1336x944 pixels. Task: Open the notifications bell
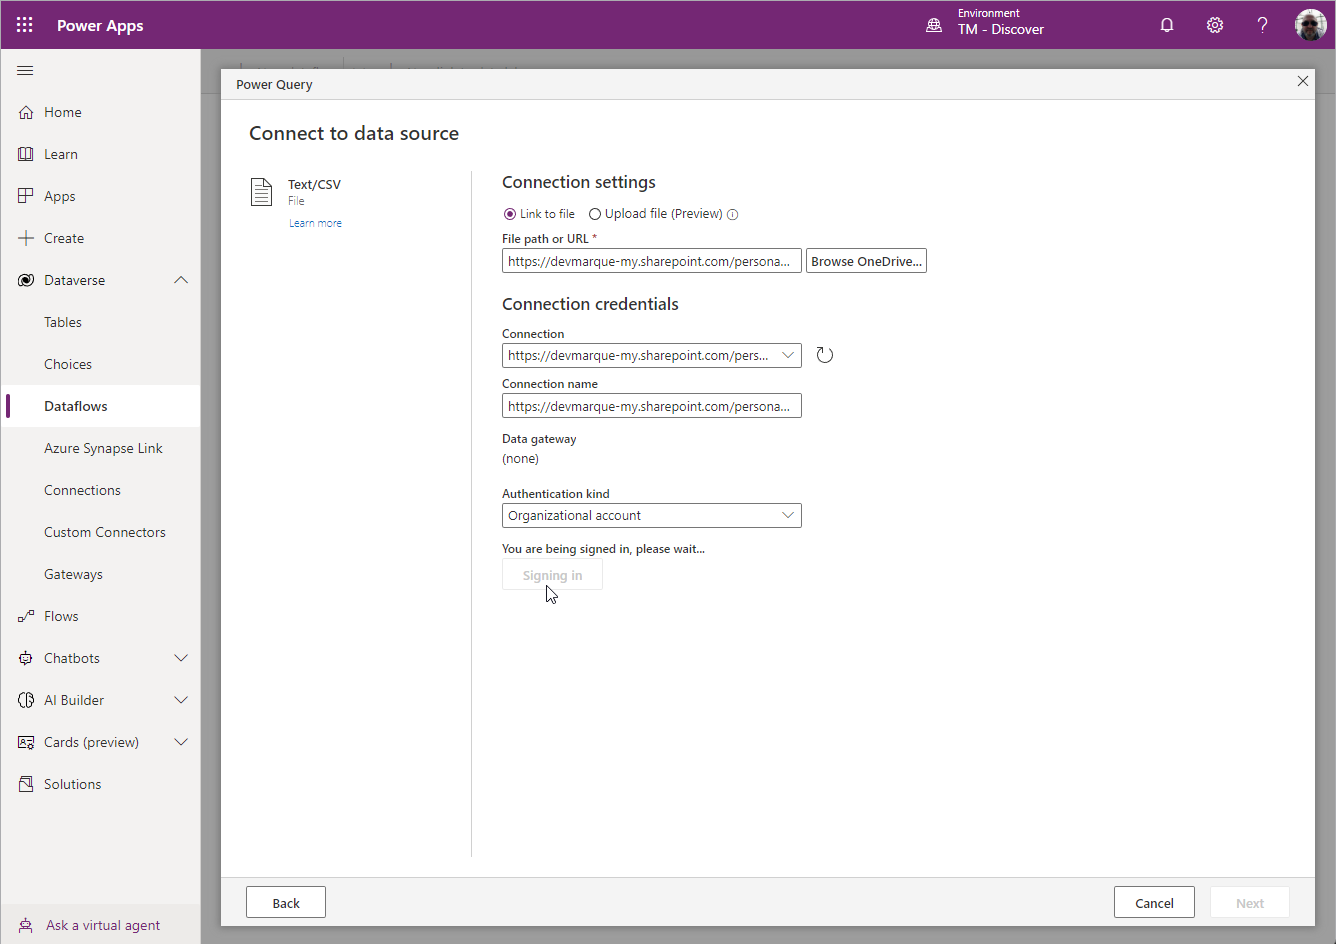click(x=1167, y=25)
